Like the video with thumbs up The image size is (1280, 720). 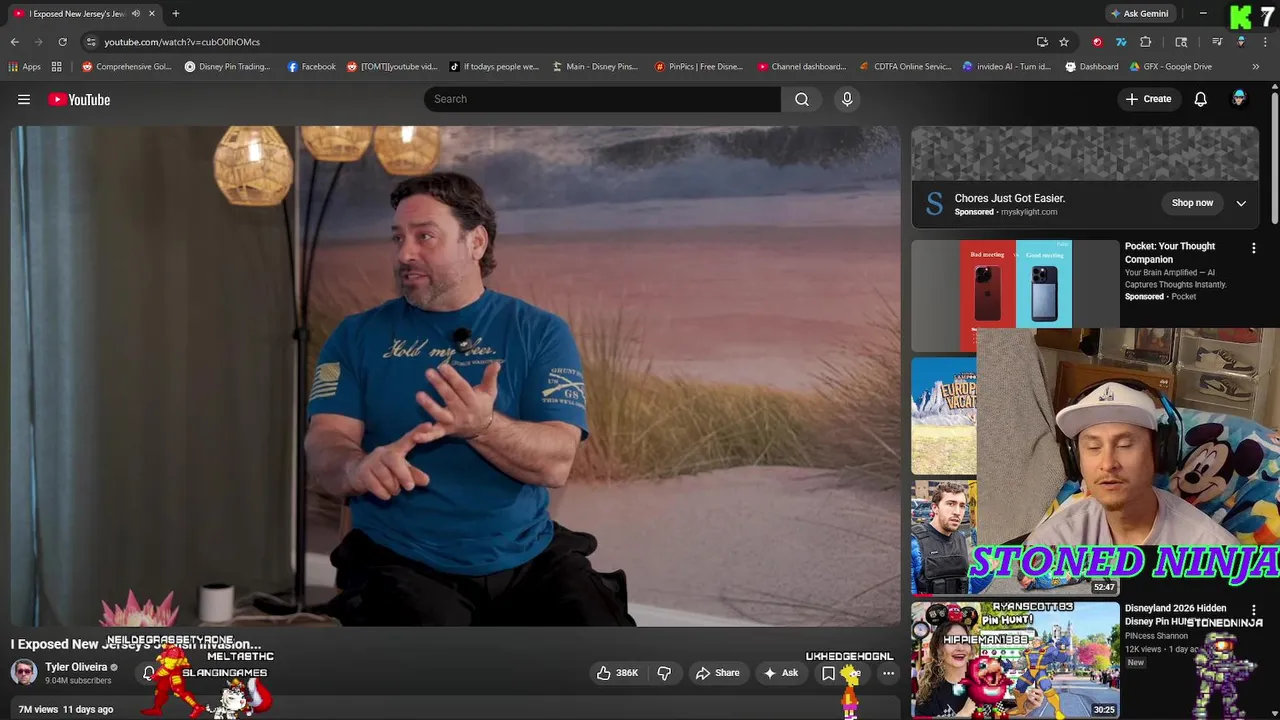[617, 673]
